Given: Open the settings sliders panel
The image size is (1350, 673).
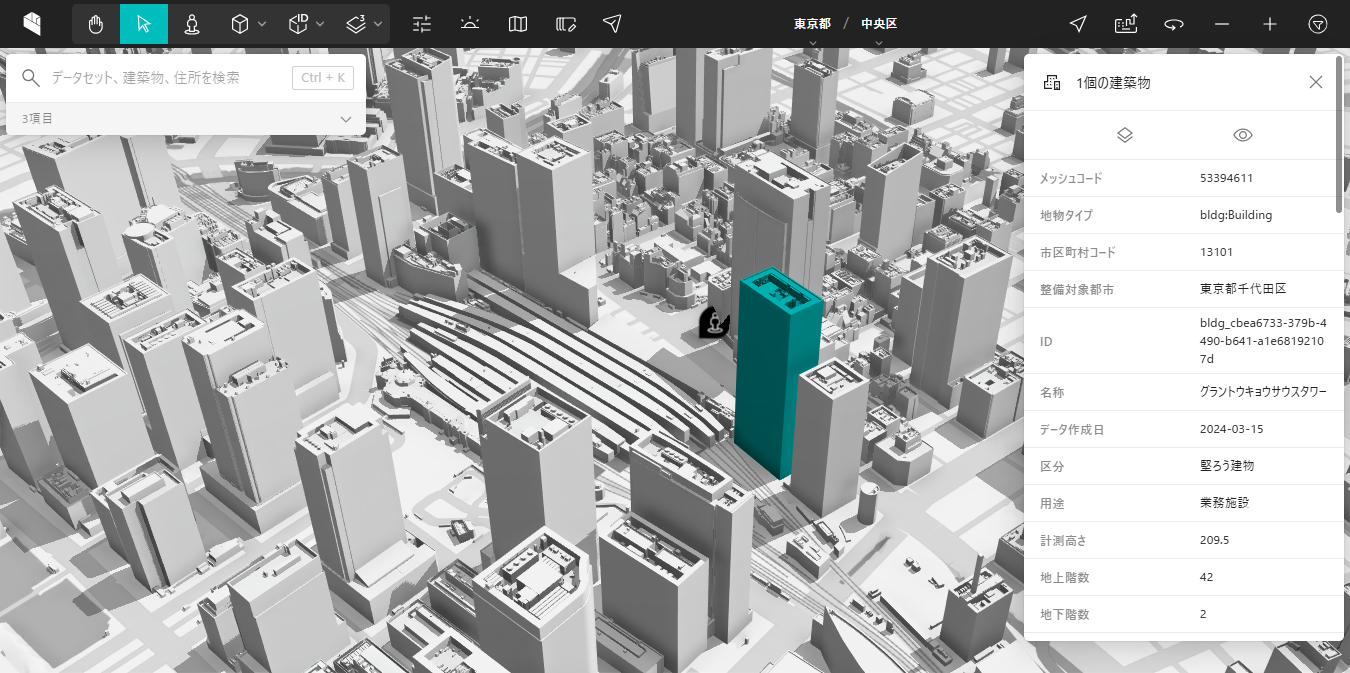Looking at the screenshot, I should (422, 24).
